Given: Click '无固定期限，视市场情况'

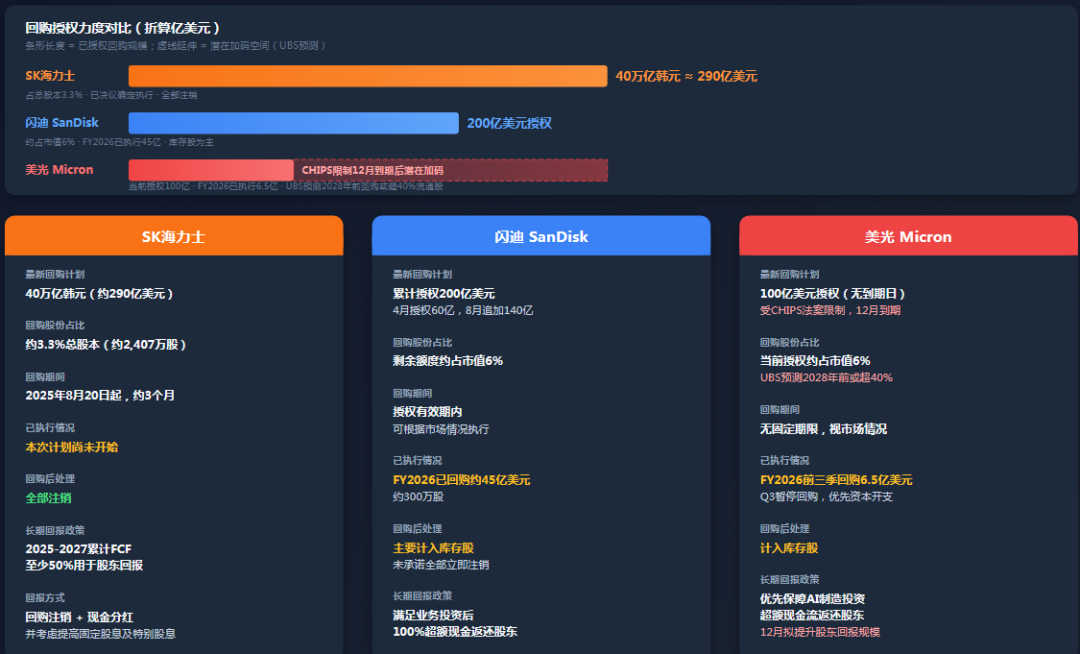Looking at the screenshot, I should tap(823, 428).
